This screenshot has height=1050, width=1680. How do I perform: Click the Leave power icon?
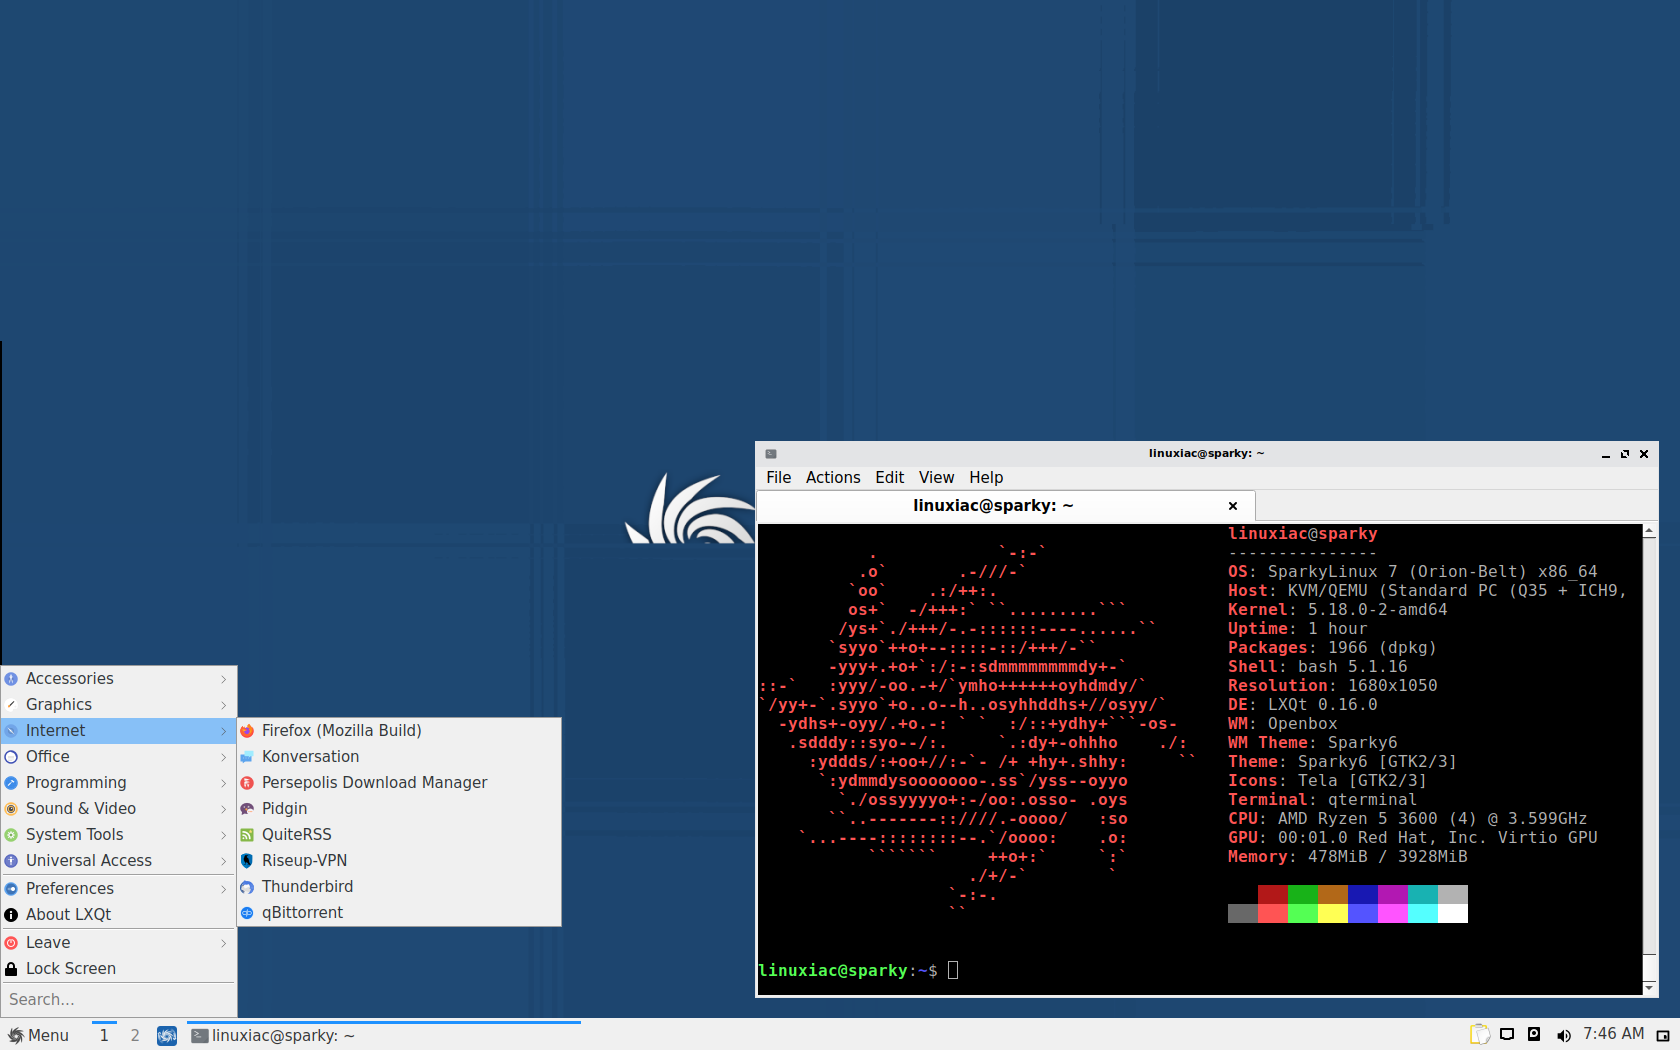11,943
